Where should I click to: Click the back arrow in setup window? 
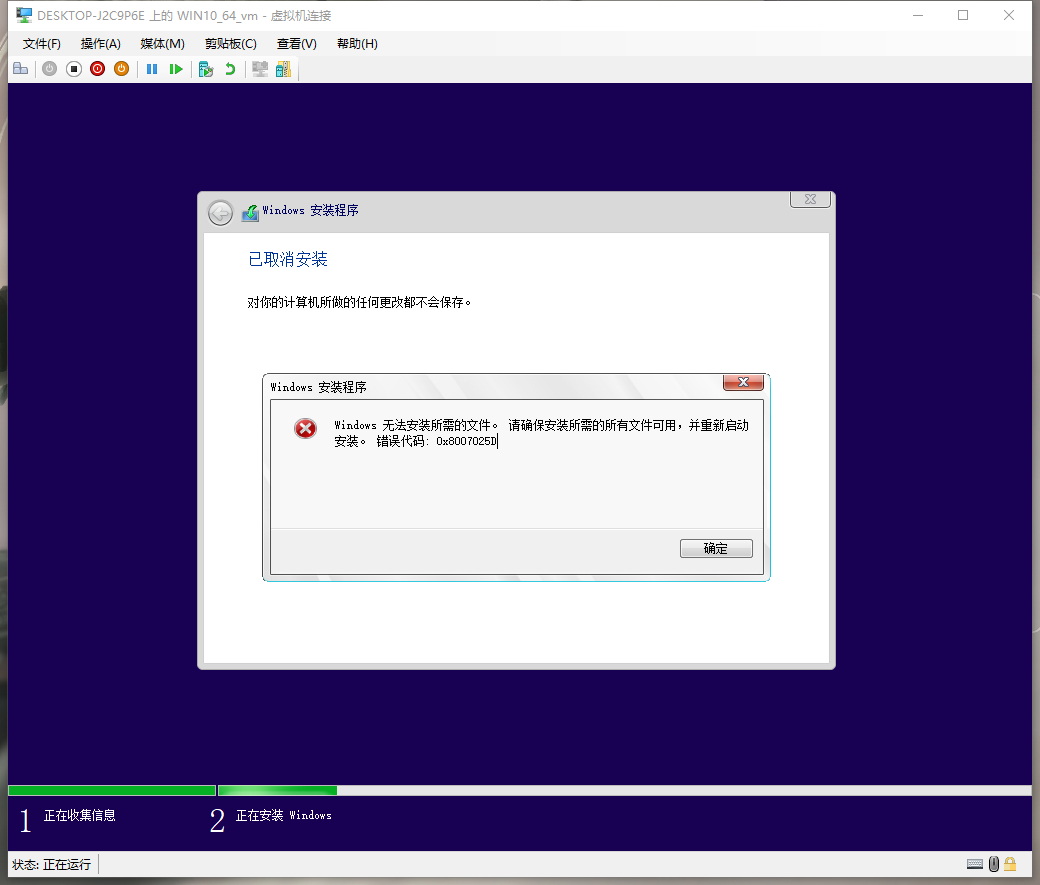pyautogui.click(x=220, y=213)
